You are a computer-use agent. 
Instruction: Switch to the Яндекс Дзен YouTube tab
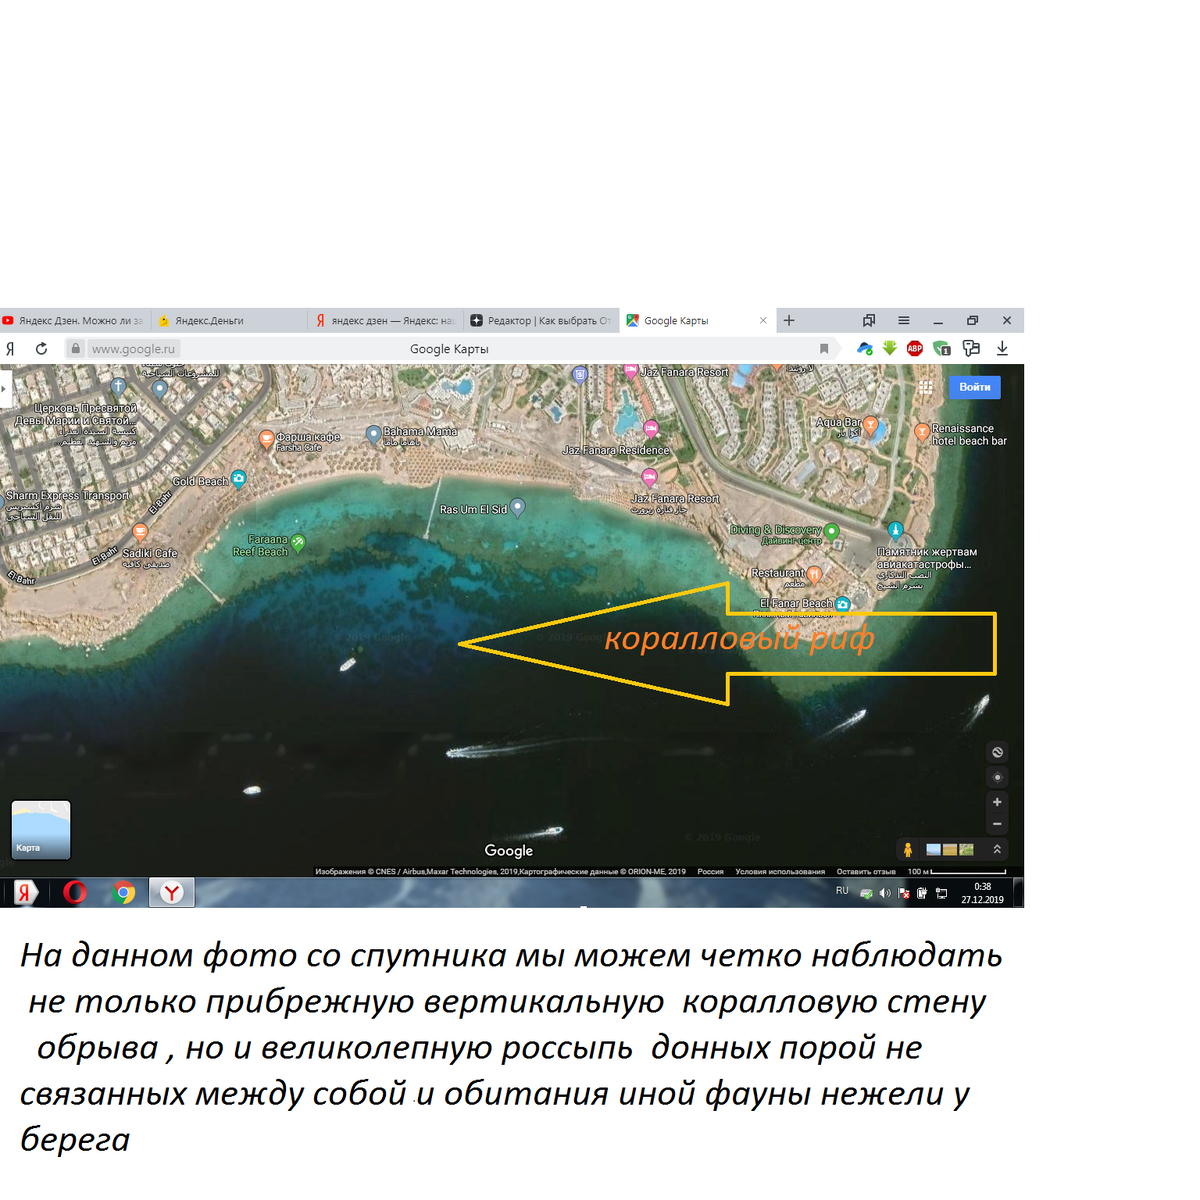(76, 321)
